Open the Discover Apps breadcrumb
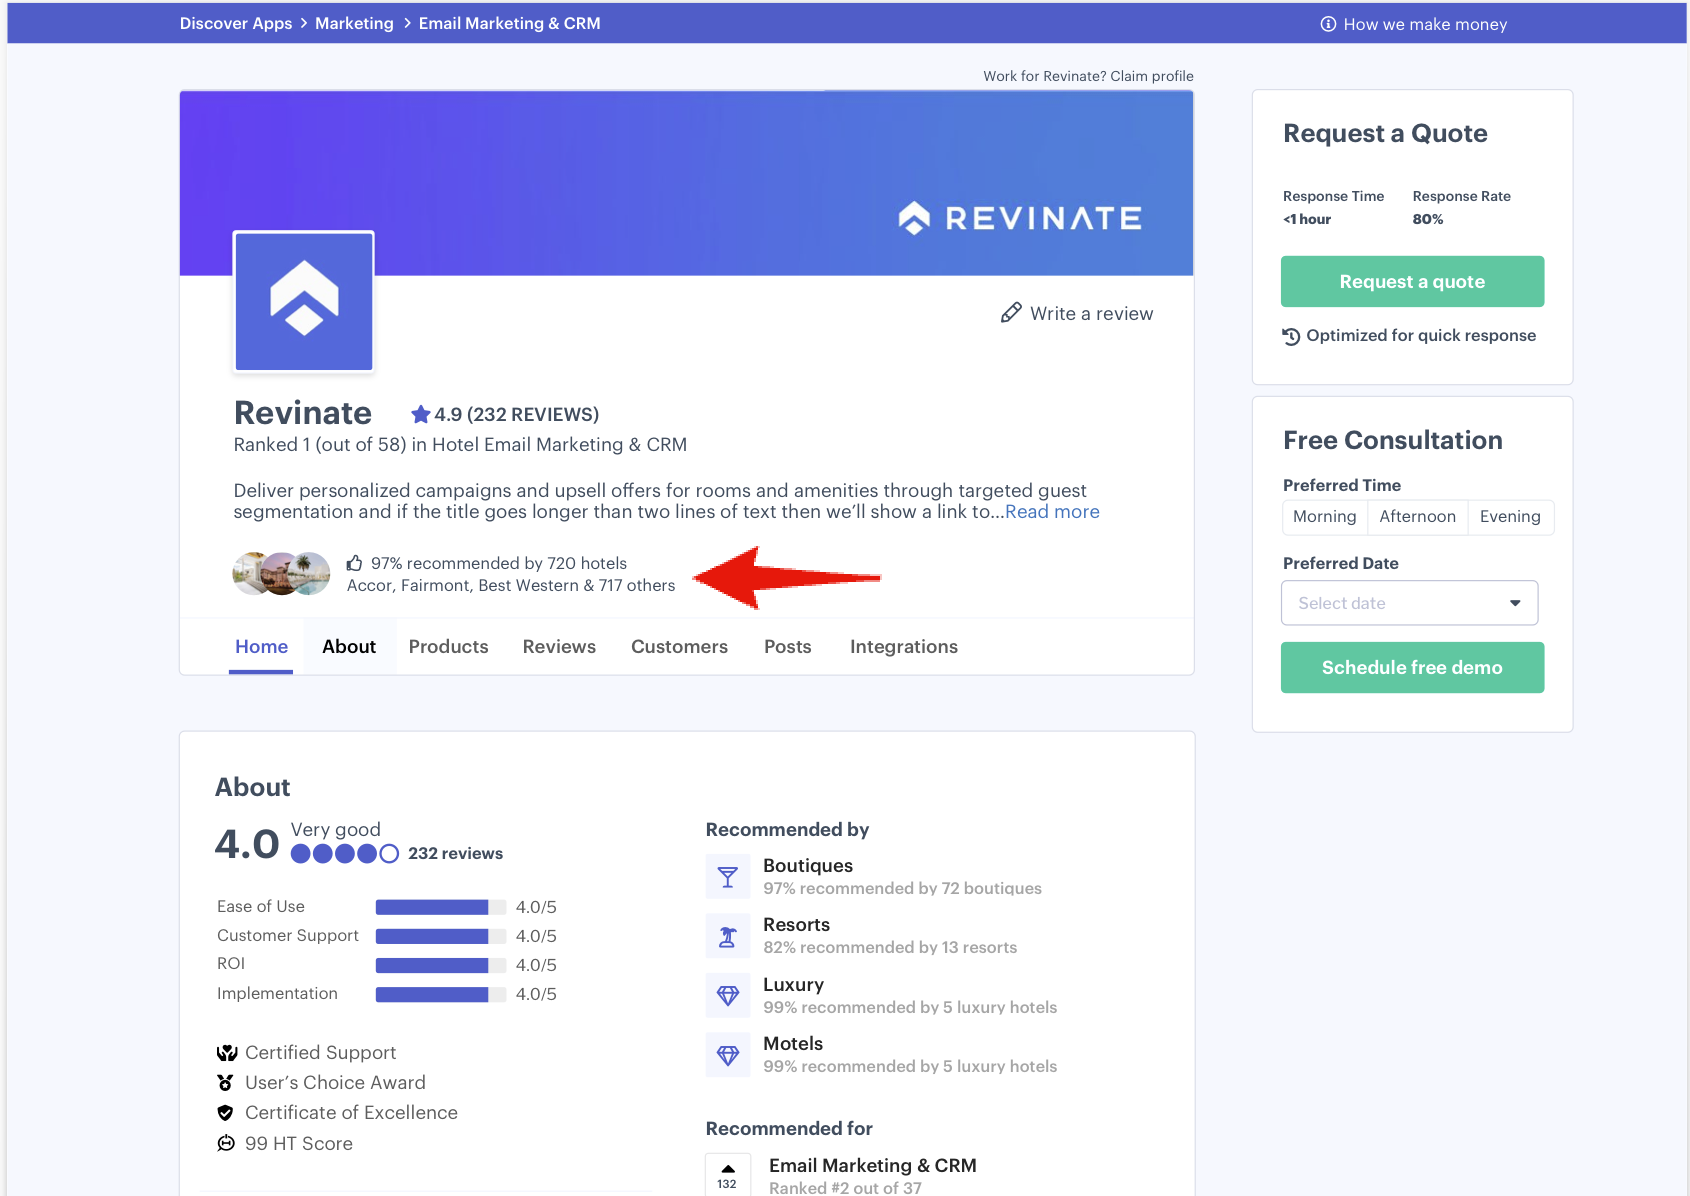1690x1196 pixels. [236, 23]
